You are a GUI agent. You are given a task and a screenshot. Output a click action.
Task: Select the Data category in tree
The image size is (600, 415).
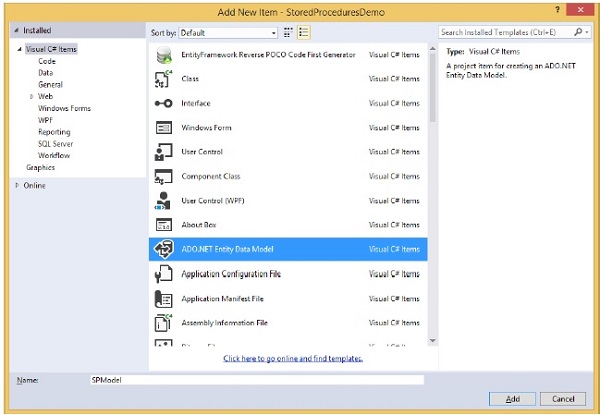(46, 72)
